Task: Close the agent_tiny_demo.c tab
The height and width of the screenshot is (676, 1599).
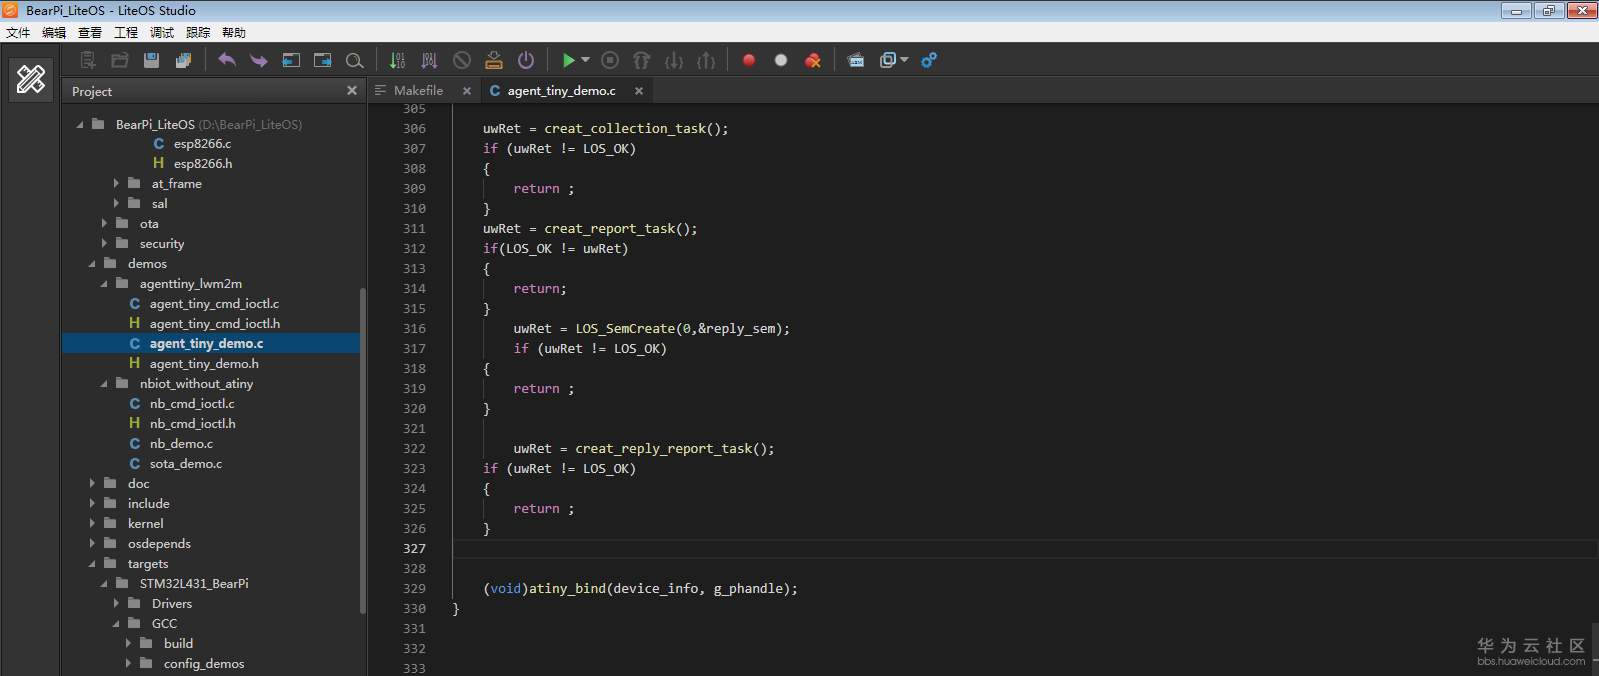Action: pos(638,90)
